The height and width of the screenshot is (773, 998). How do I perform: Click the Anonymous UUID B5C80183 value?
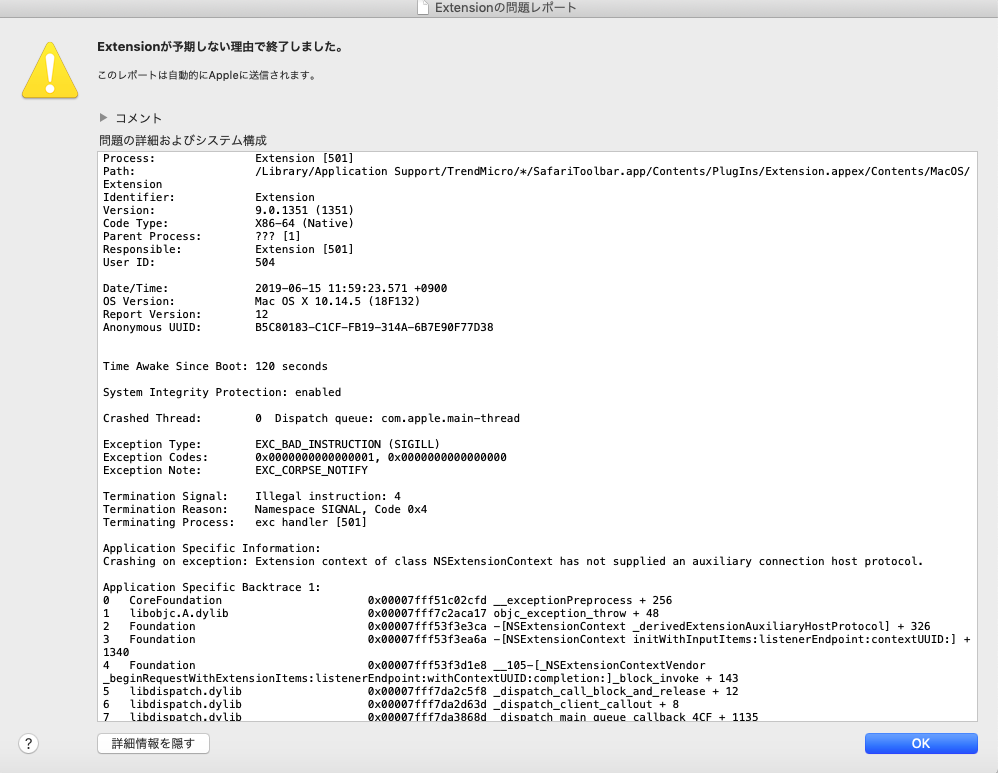pos(374,327)
